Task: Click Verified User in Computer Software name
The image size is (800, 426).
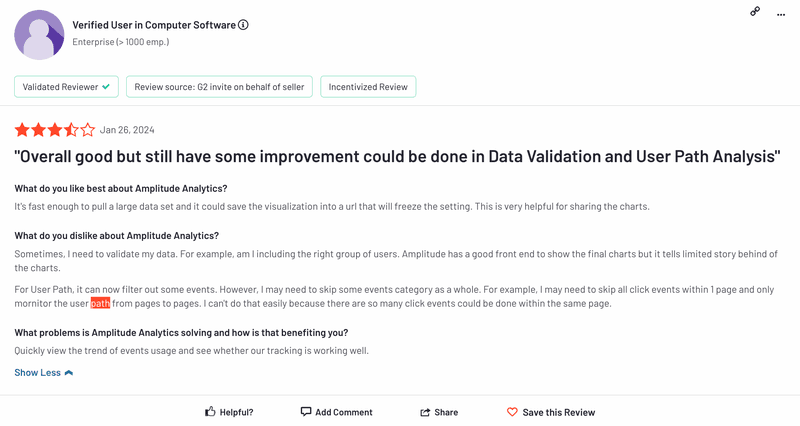Action: (x=154, y=25)
